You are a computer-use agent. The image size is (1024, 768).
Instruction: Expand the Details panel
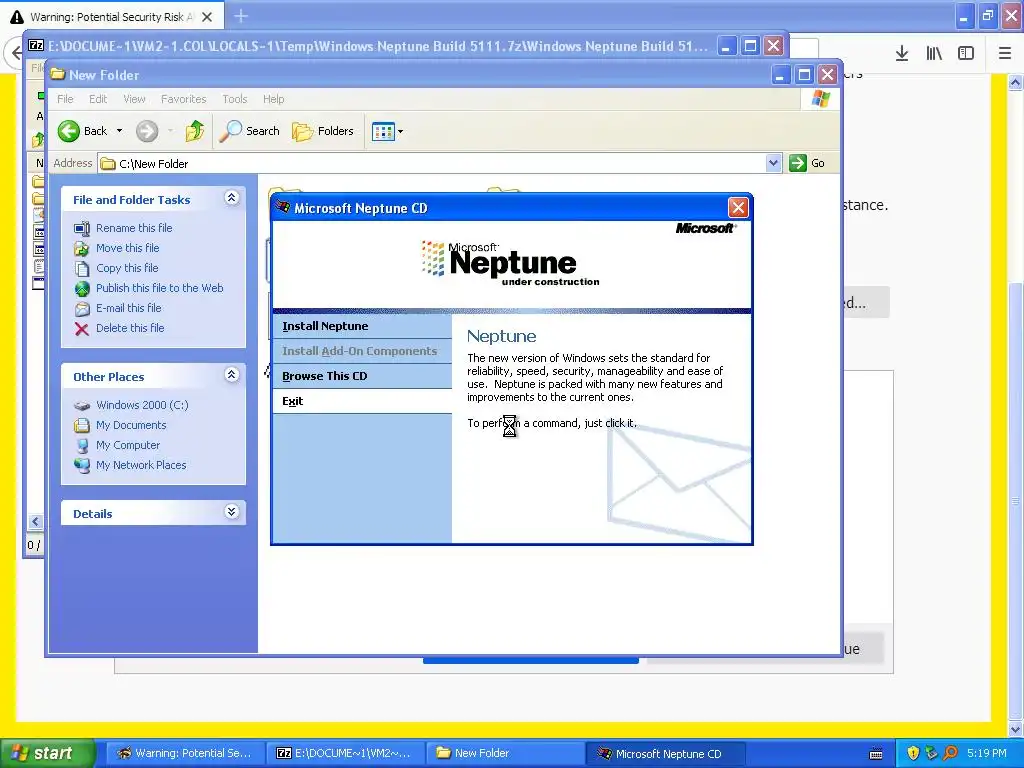click(232, 512)
